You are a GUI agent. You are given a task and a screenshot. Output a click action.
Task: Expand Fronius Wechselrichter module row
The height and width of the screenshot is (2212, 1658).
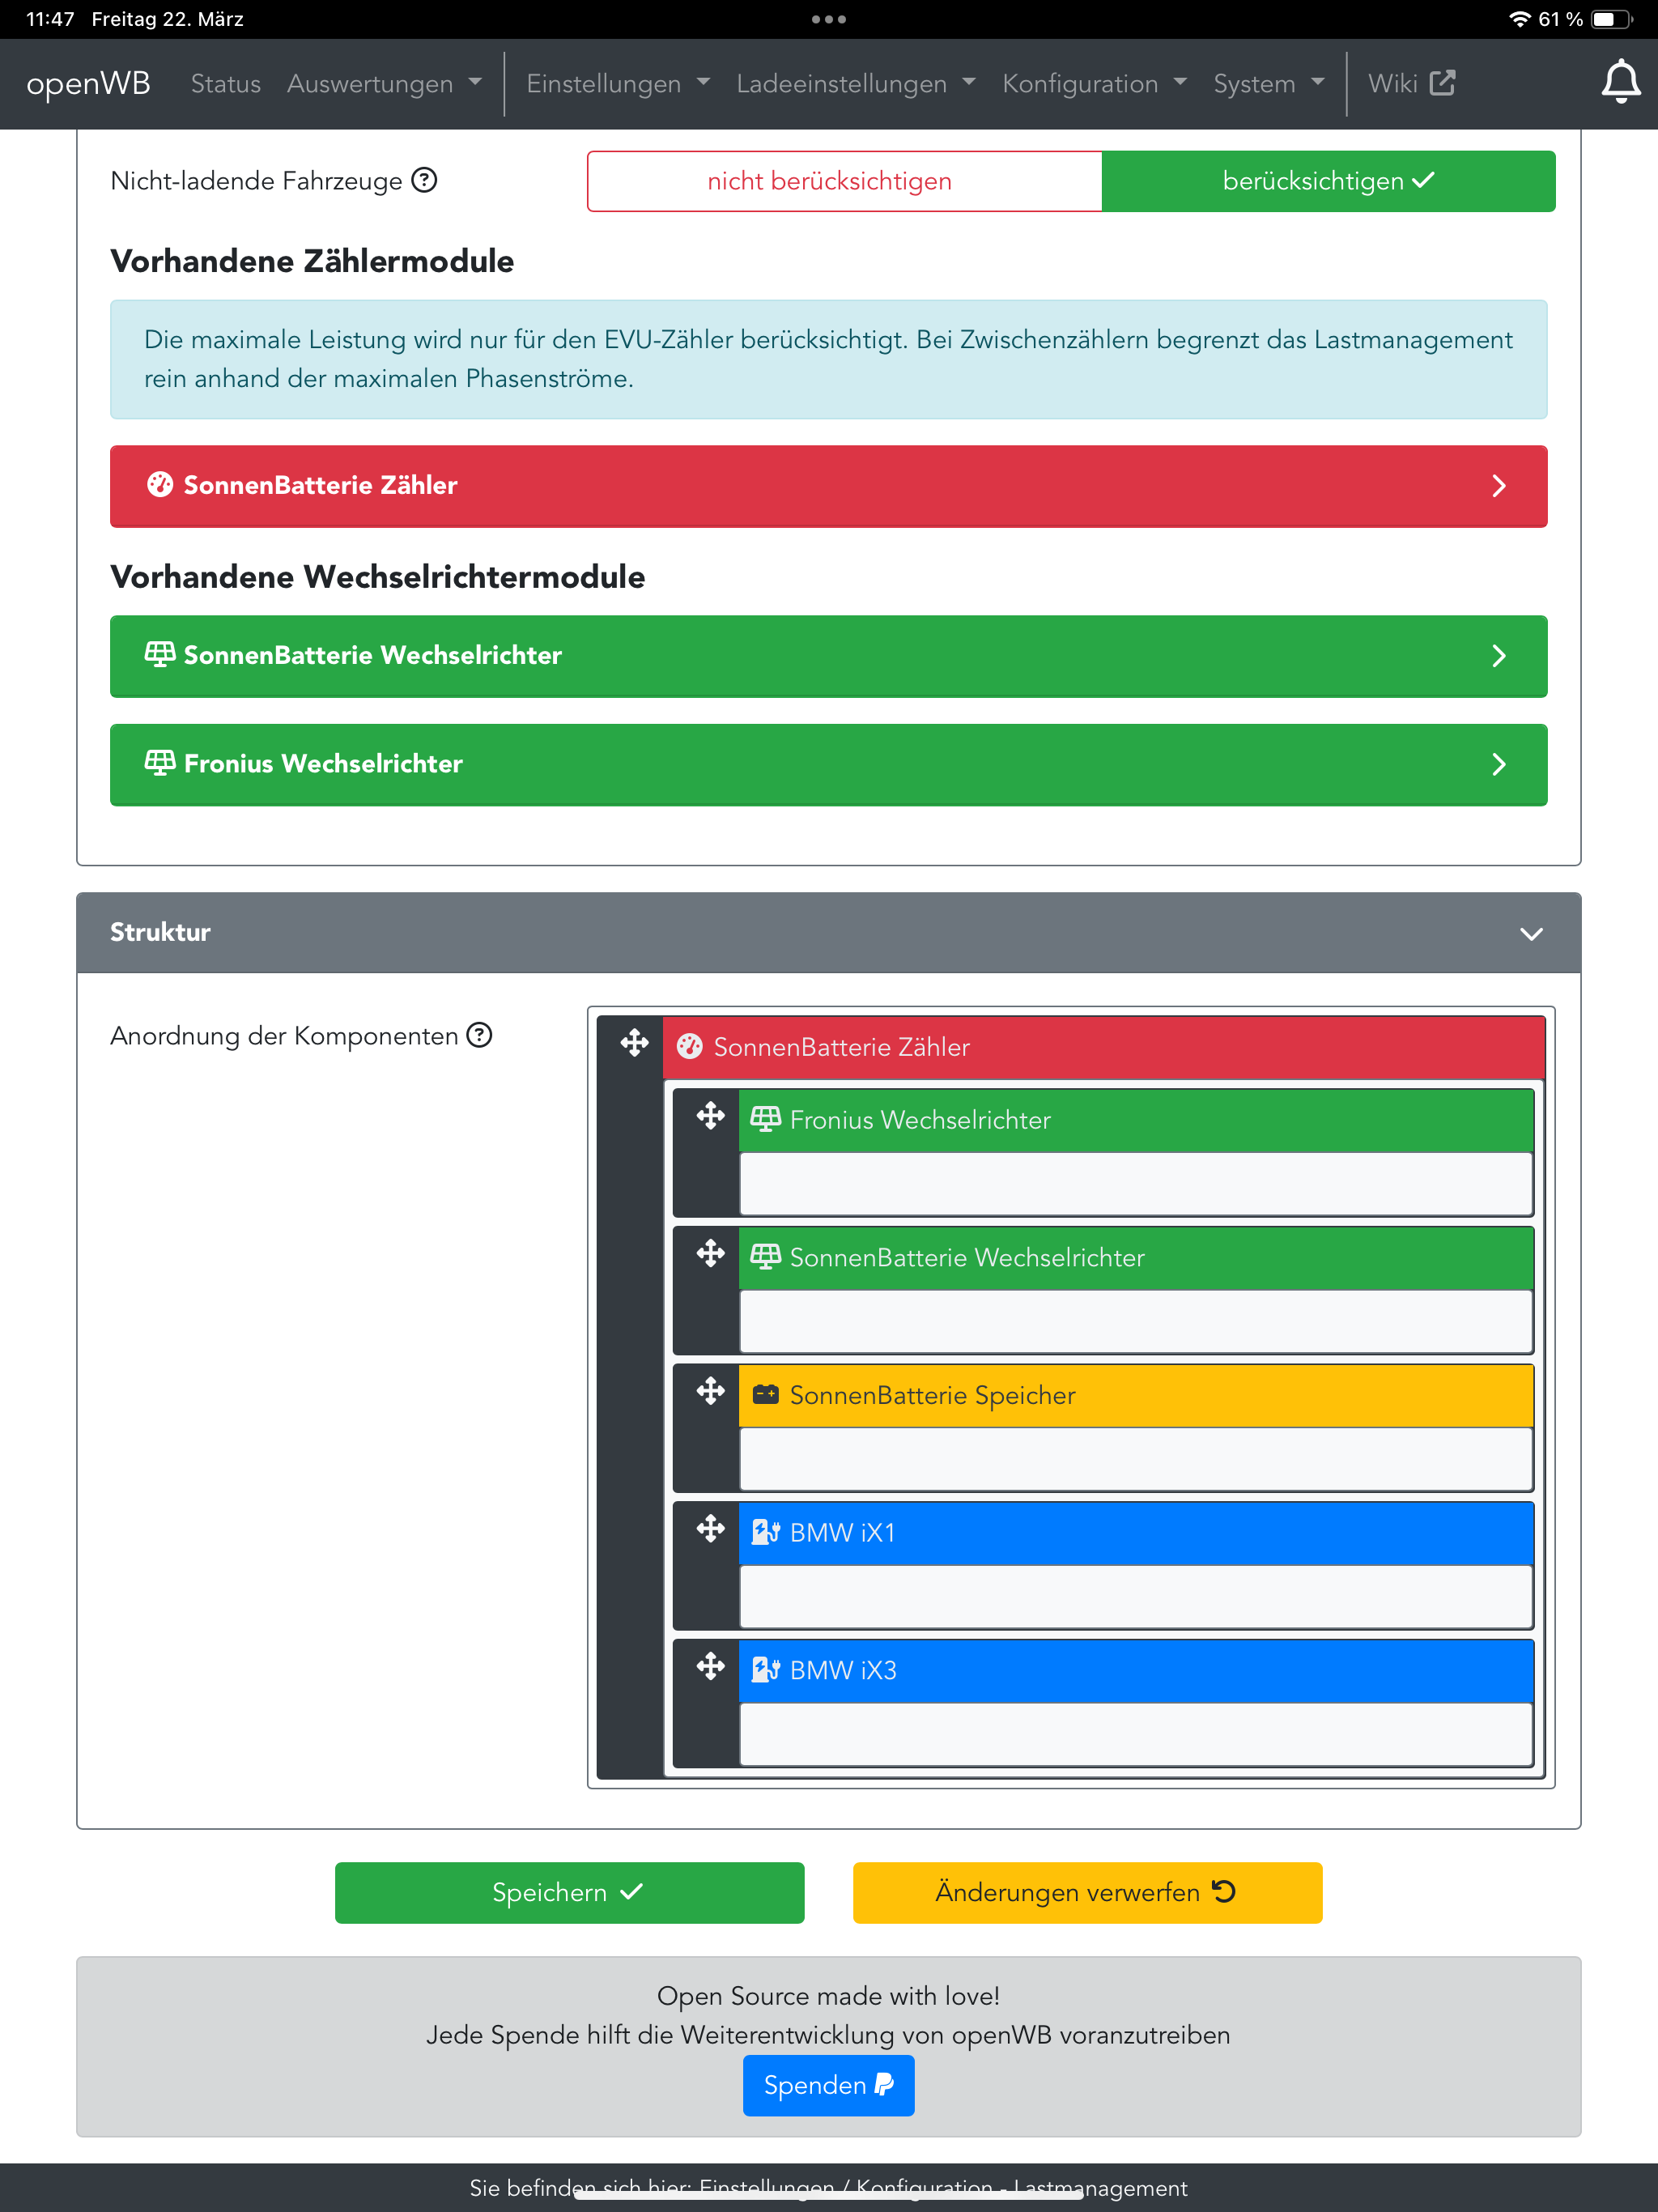(x=828, y=764)
